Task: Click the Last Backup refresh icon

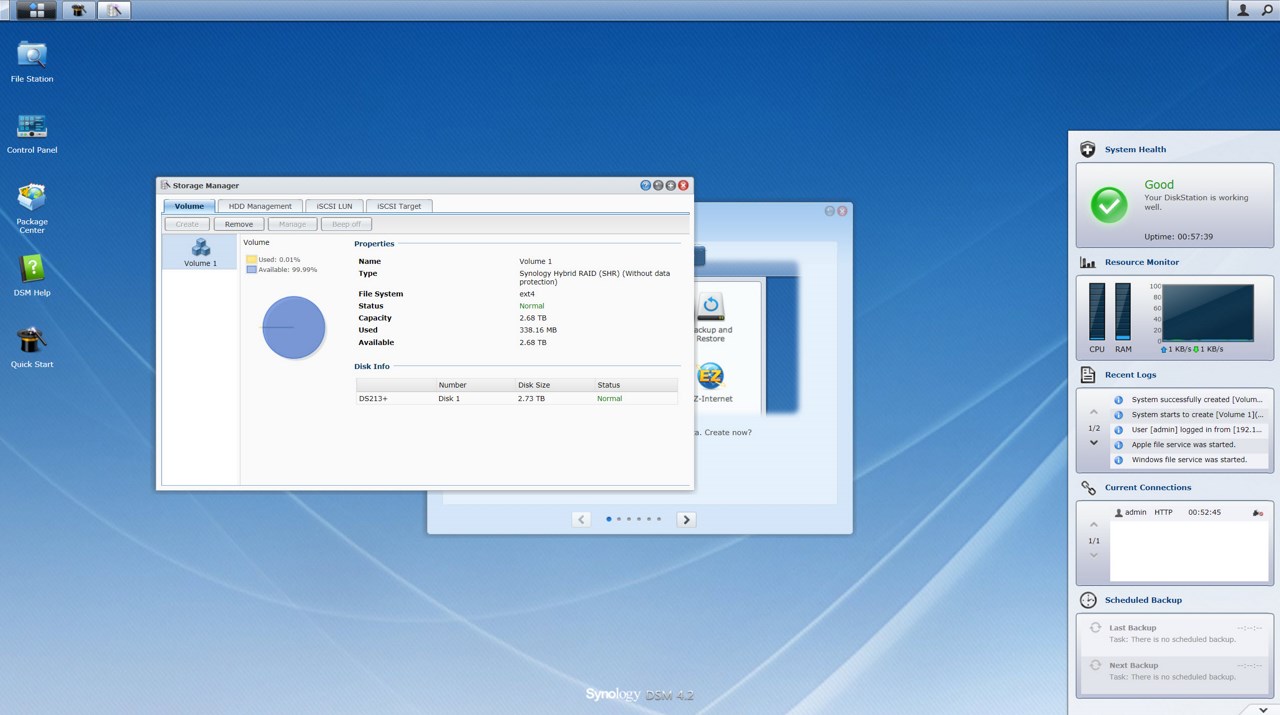Action: tap(1095, 628)
